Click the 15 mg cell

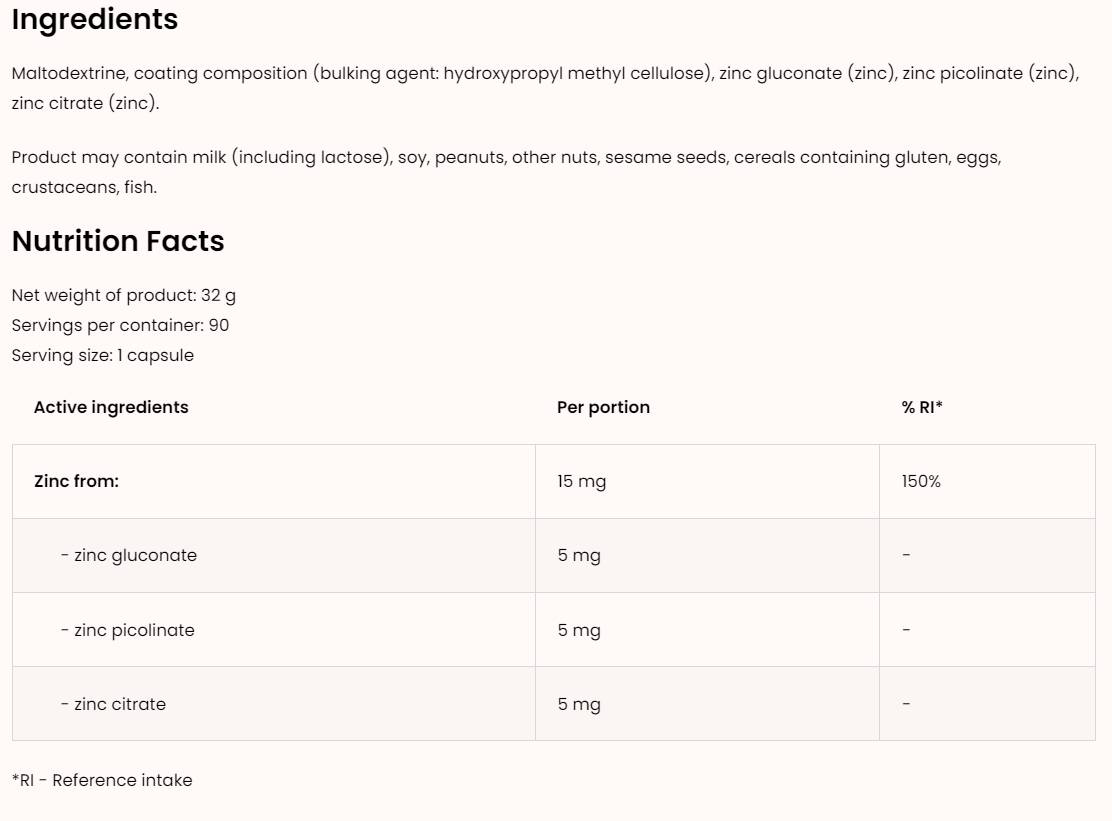(x=582, y=481)
